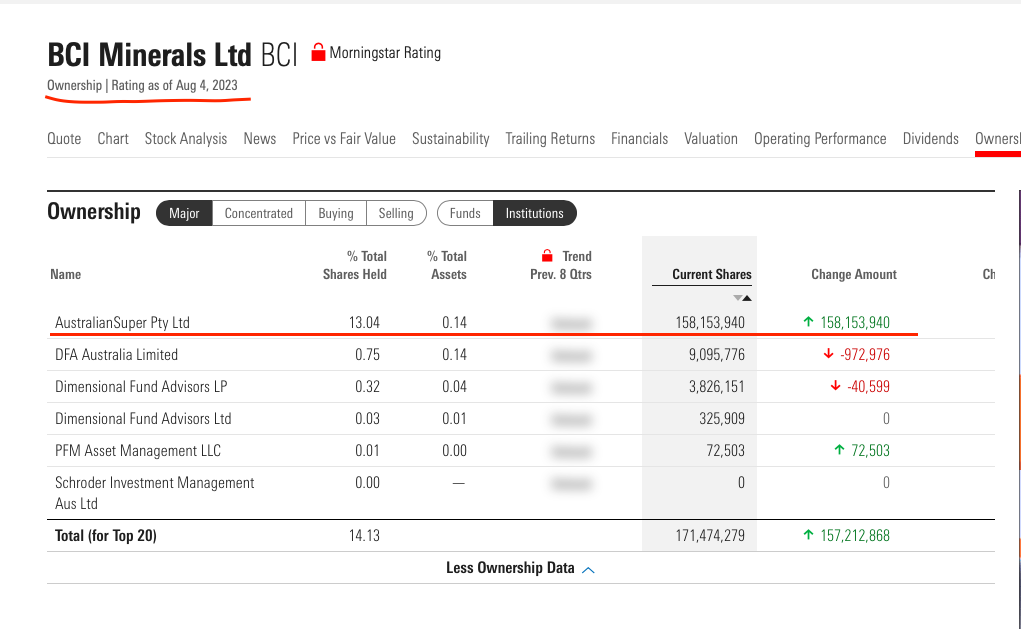Sort by the % Total Assets header
Screen dimensions: 1021x629
pos(447,265)
